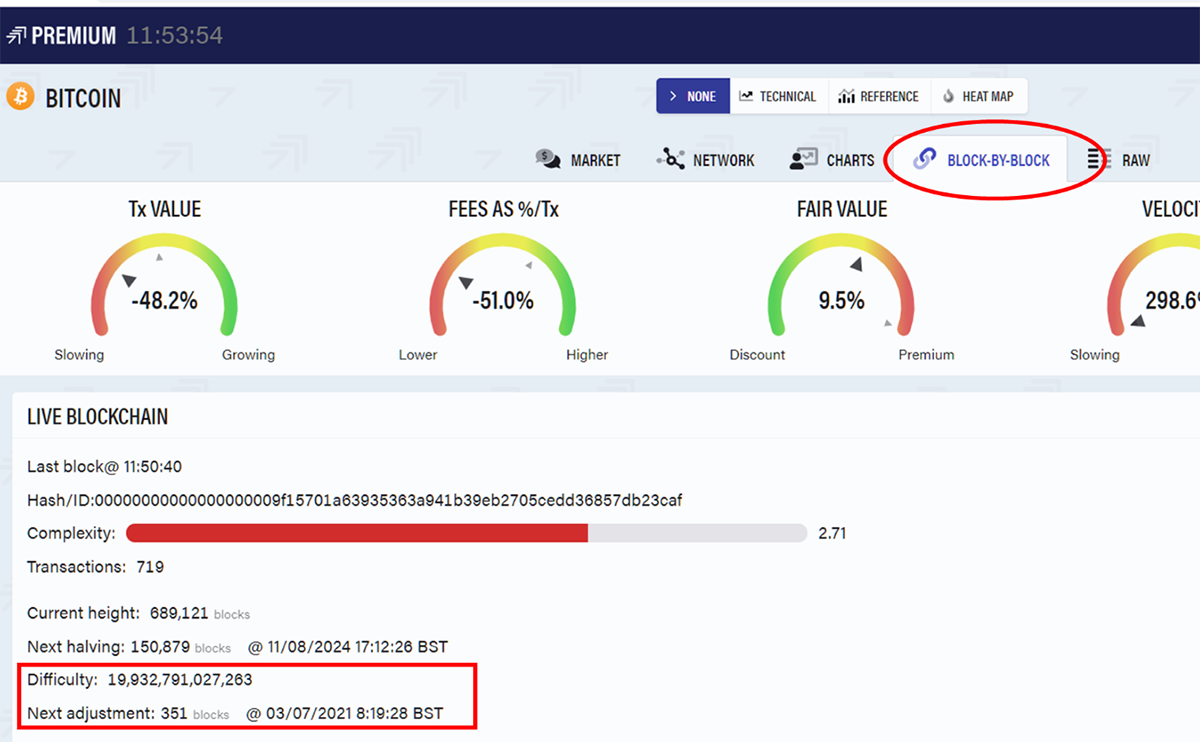Click the -51.0% gauge reading
Viewport: 1200px width, 742px height.
[x=503, y=300]
